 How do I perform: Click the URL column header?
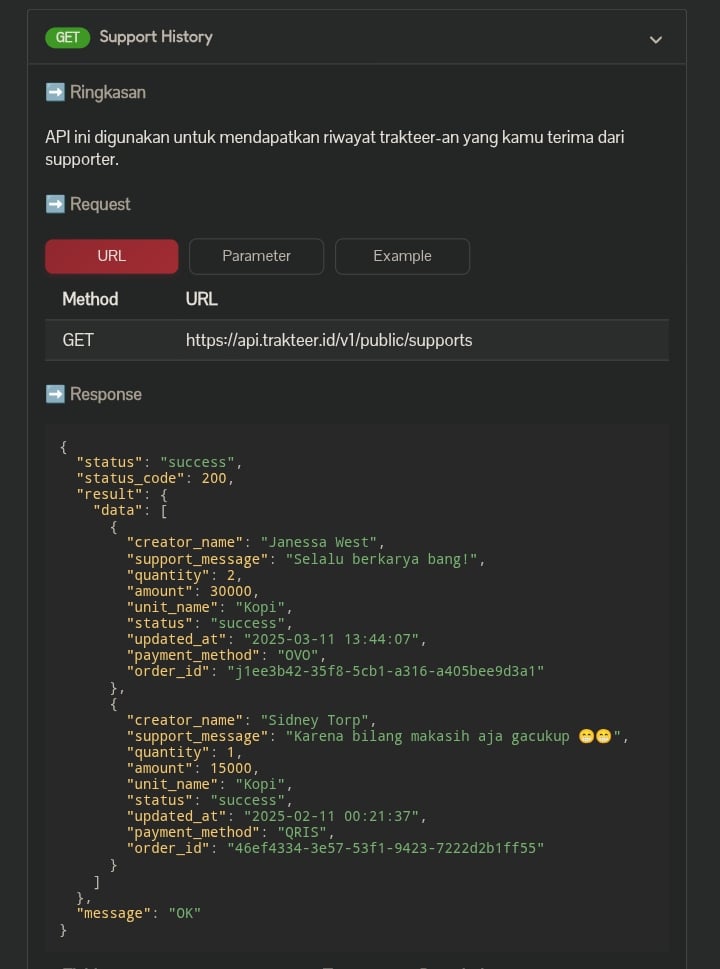[201, 299]
